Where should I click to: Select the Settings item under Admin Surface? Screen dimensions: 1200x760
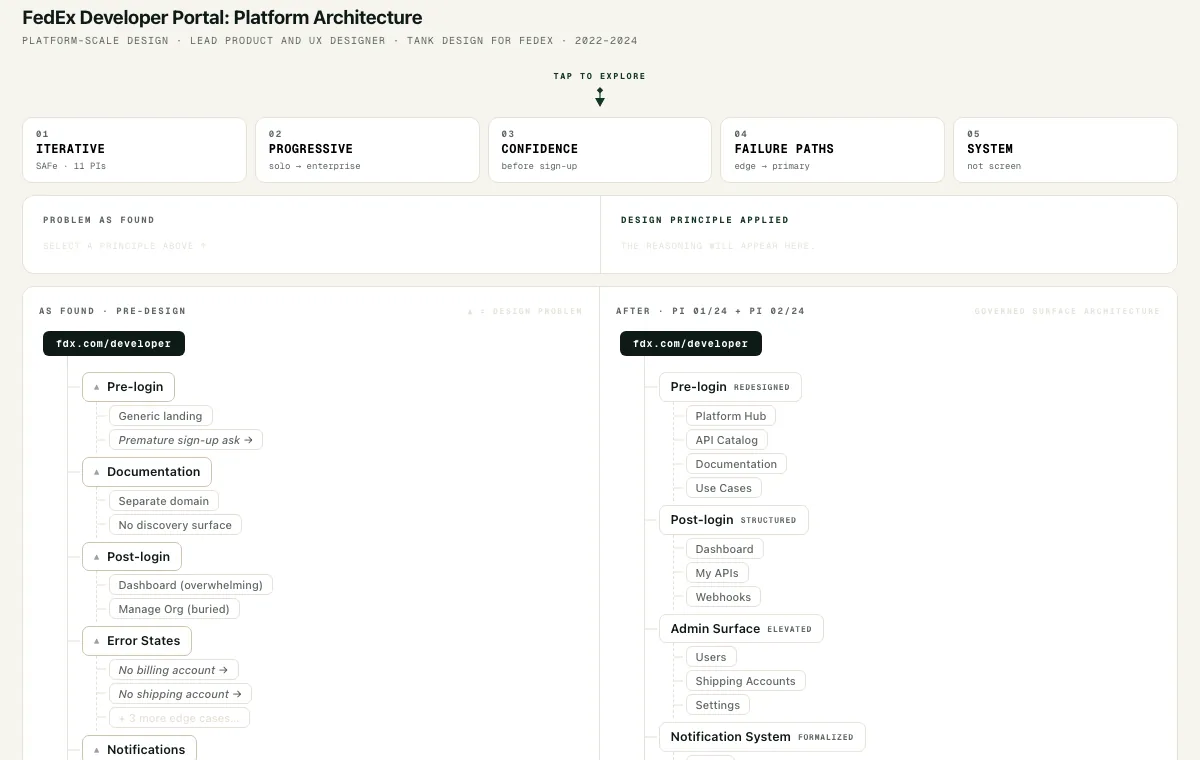pos(718,705)
